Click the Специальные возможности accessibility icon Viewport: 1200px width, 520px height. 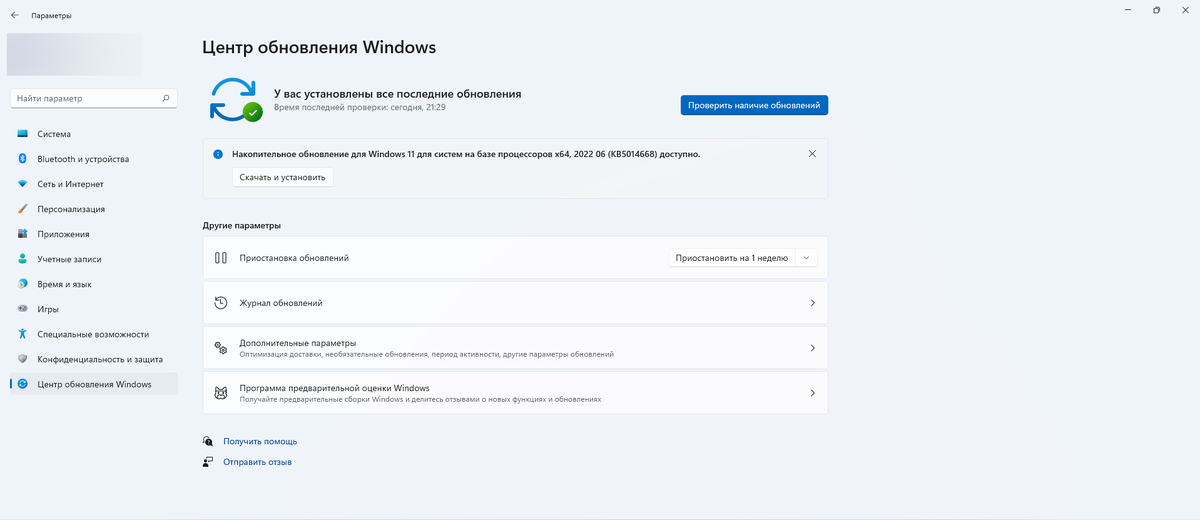coord(22,334)
